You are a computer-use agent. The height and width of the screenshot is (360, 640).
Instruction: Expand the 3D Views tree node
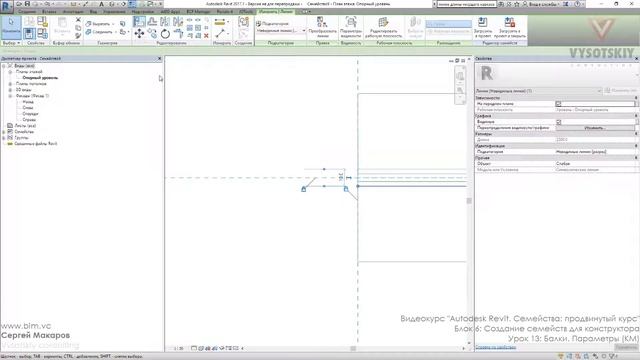10,90
